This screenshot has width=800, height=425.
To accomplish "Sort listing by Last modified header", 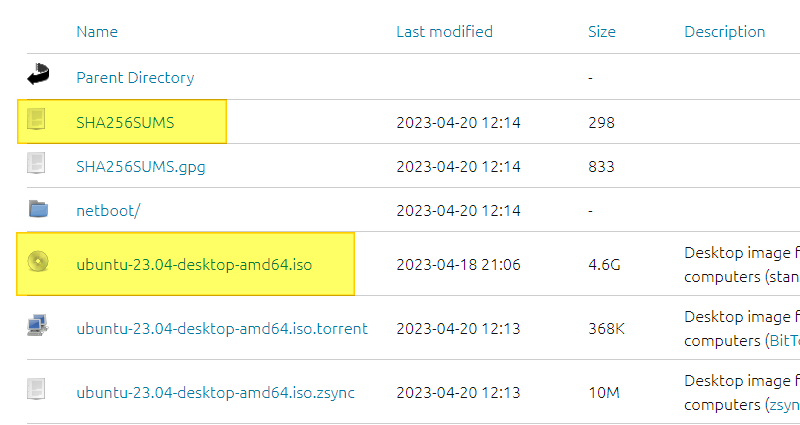I will (444, 32).
